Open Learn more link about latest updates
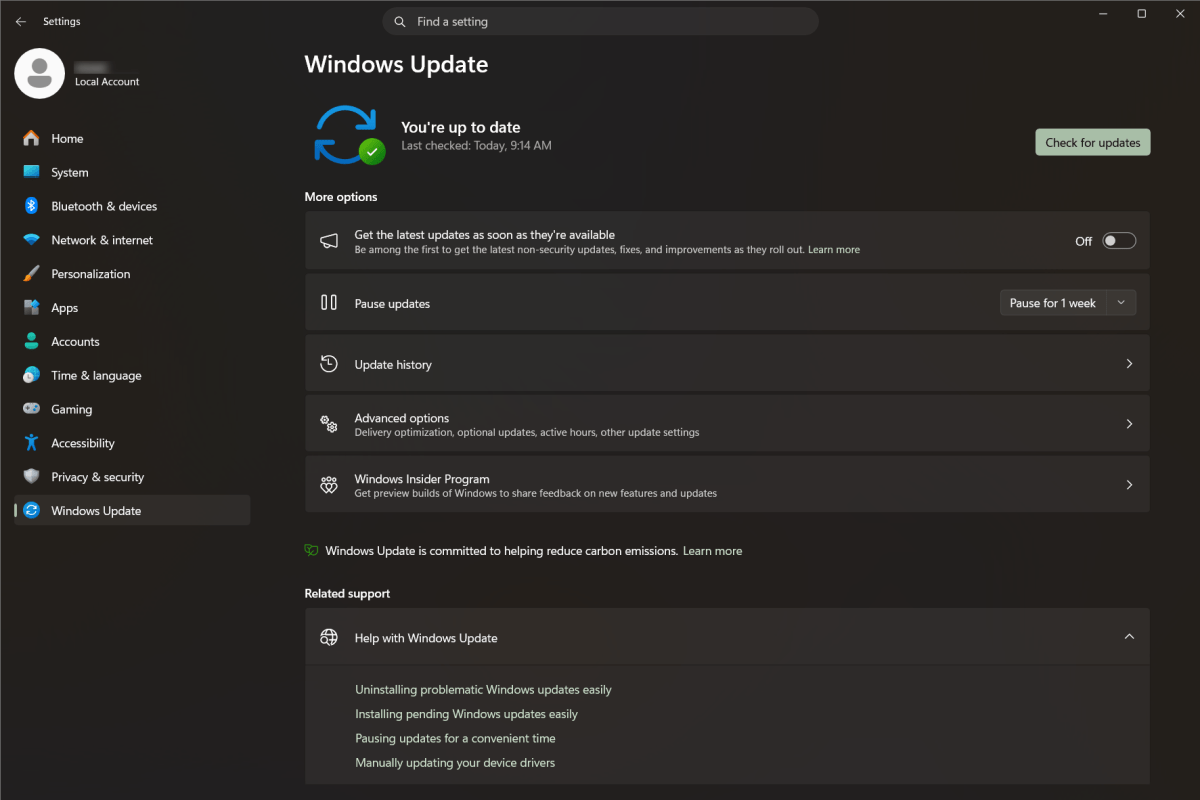 [x=834, y=250]
